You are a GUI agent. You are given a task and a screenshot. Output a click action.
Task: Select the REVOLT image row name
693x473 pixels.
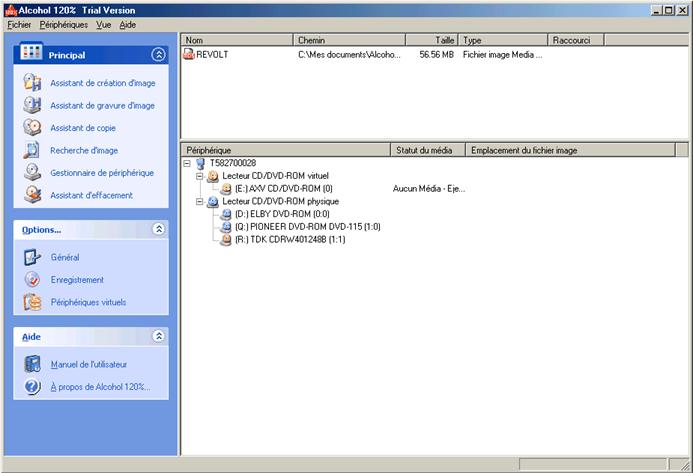(212, 55)
